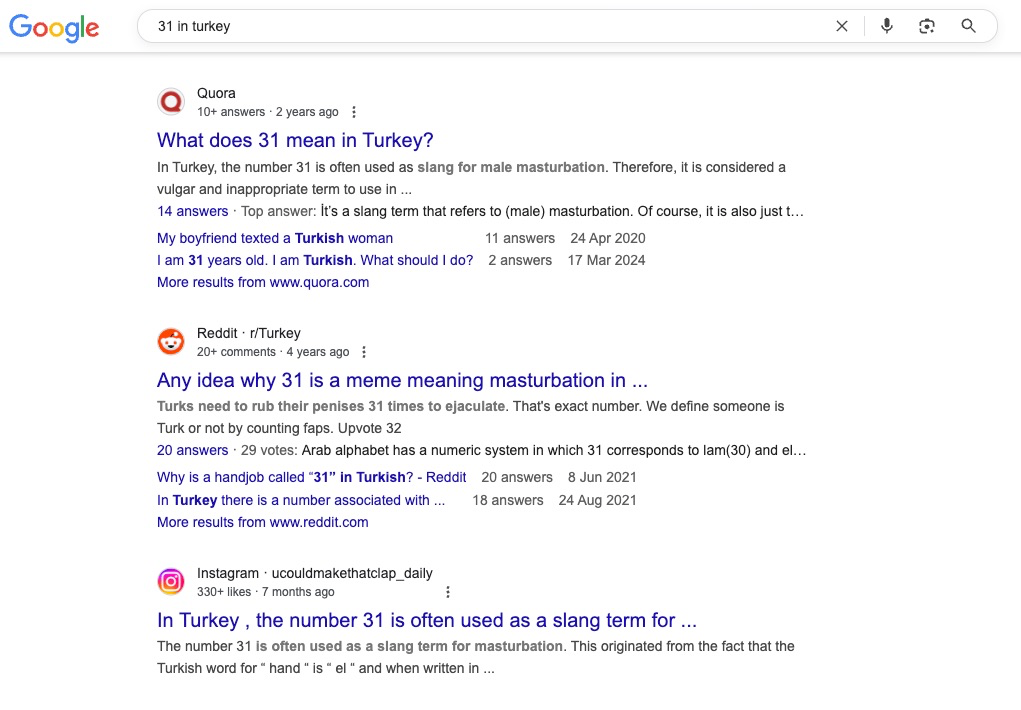Click the '18 answers' count text

pyautogui.click(x=508, y=500)
